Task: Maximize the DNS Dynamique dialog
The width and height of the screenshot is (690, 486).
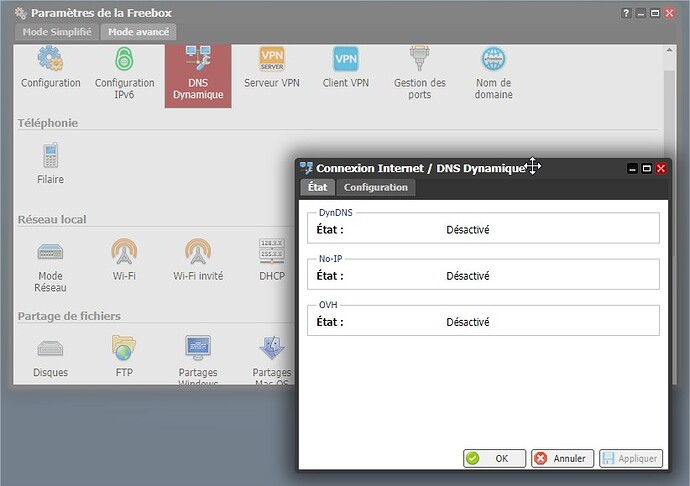Action: (x=646, y=169)
